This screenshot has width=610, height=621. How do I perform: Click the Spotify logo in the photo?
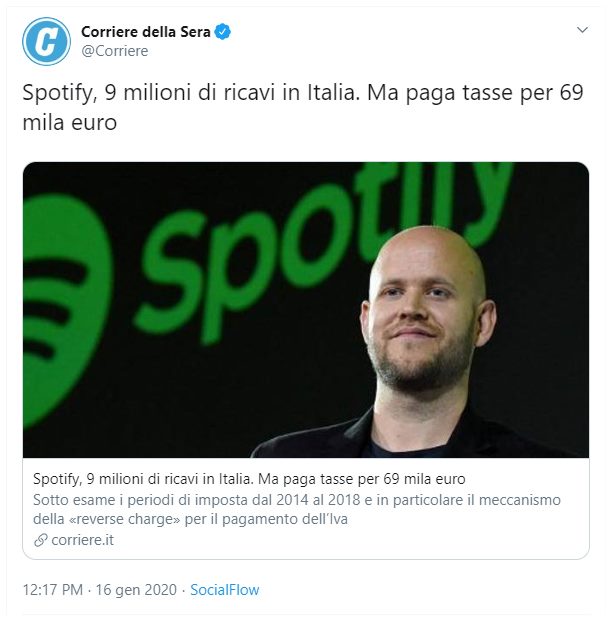pos(65,311)
